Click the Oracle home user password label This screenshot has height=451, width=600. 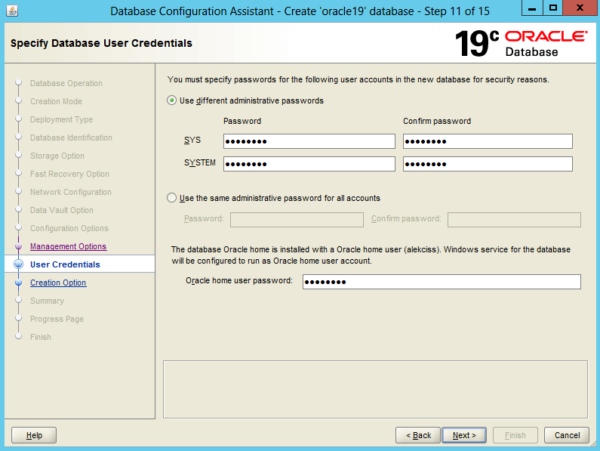click(x=239, y=281)
